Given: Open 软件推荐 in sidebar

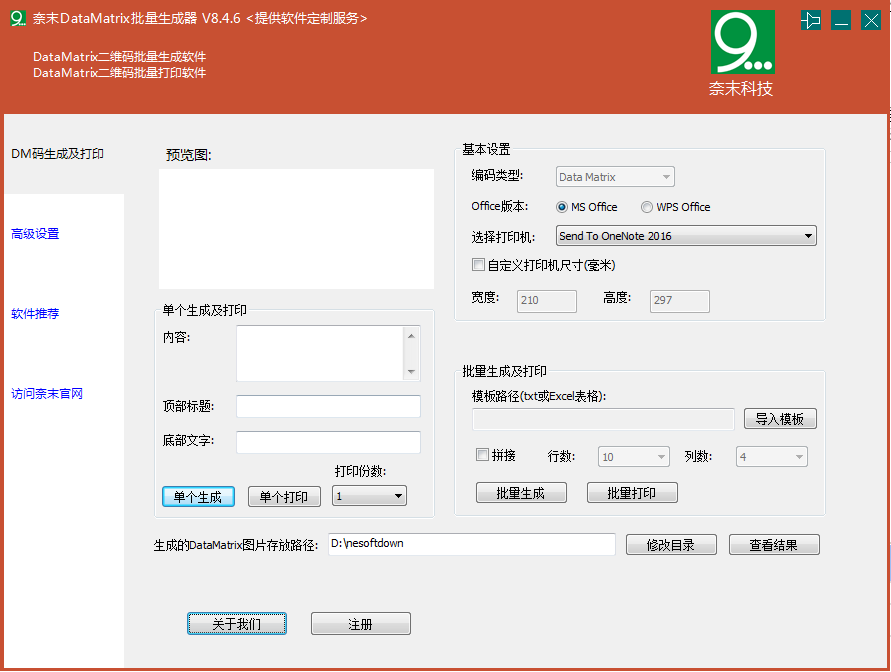Looking at the screenshot, I should pos(35,314).
